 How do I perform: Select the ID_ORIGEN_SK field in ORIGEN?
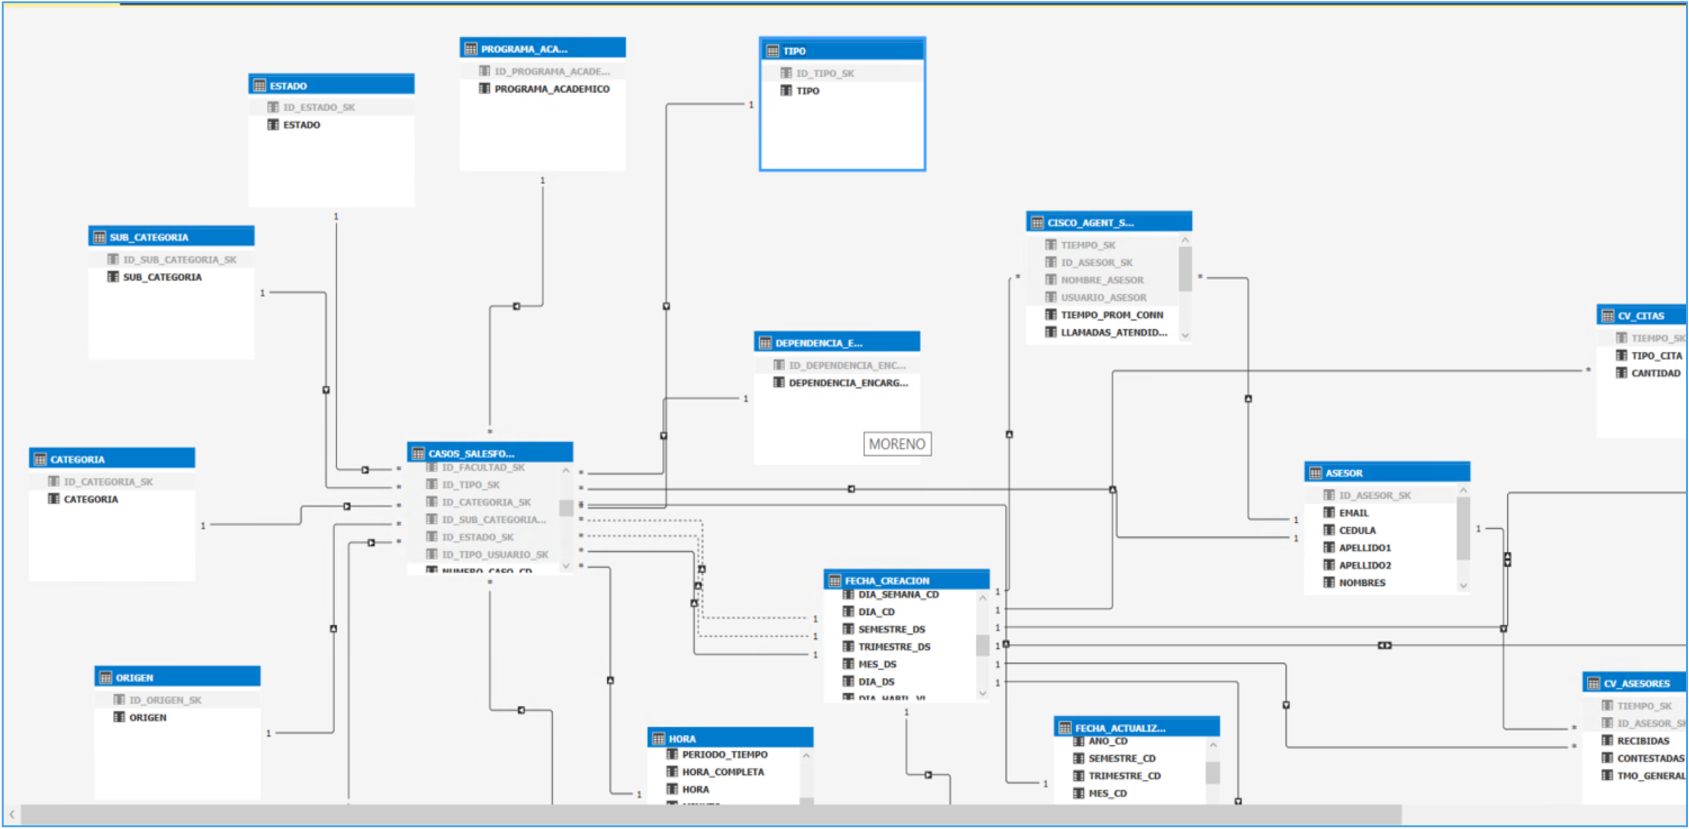point(165,700)
